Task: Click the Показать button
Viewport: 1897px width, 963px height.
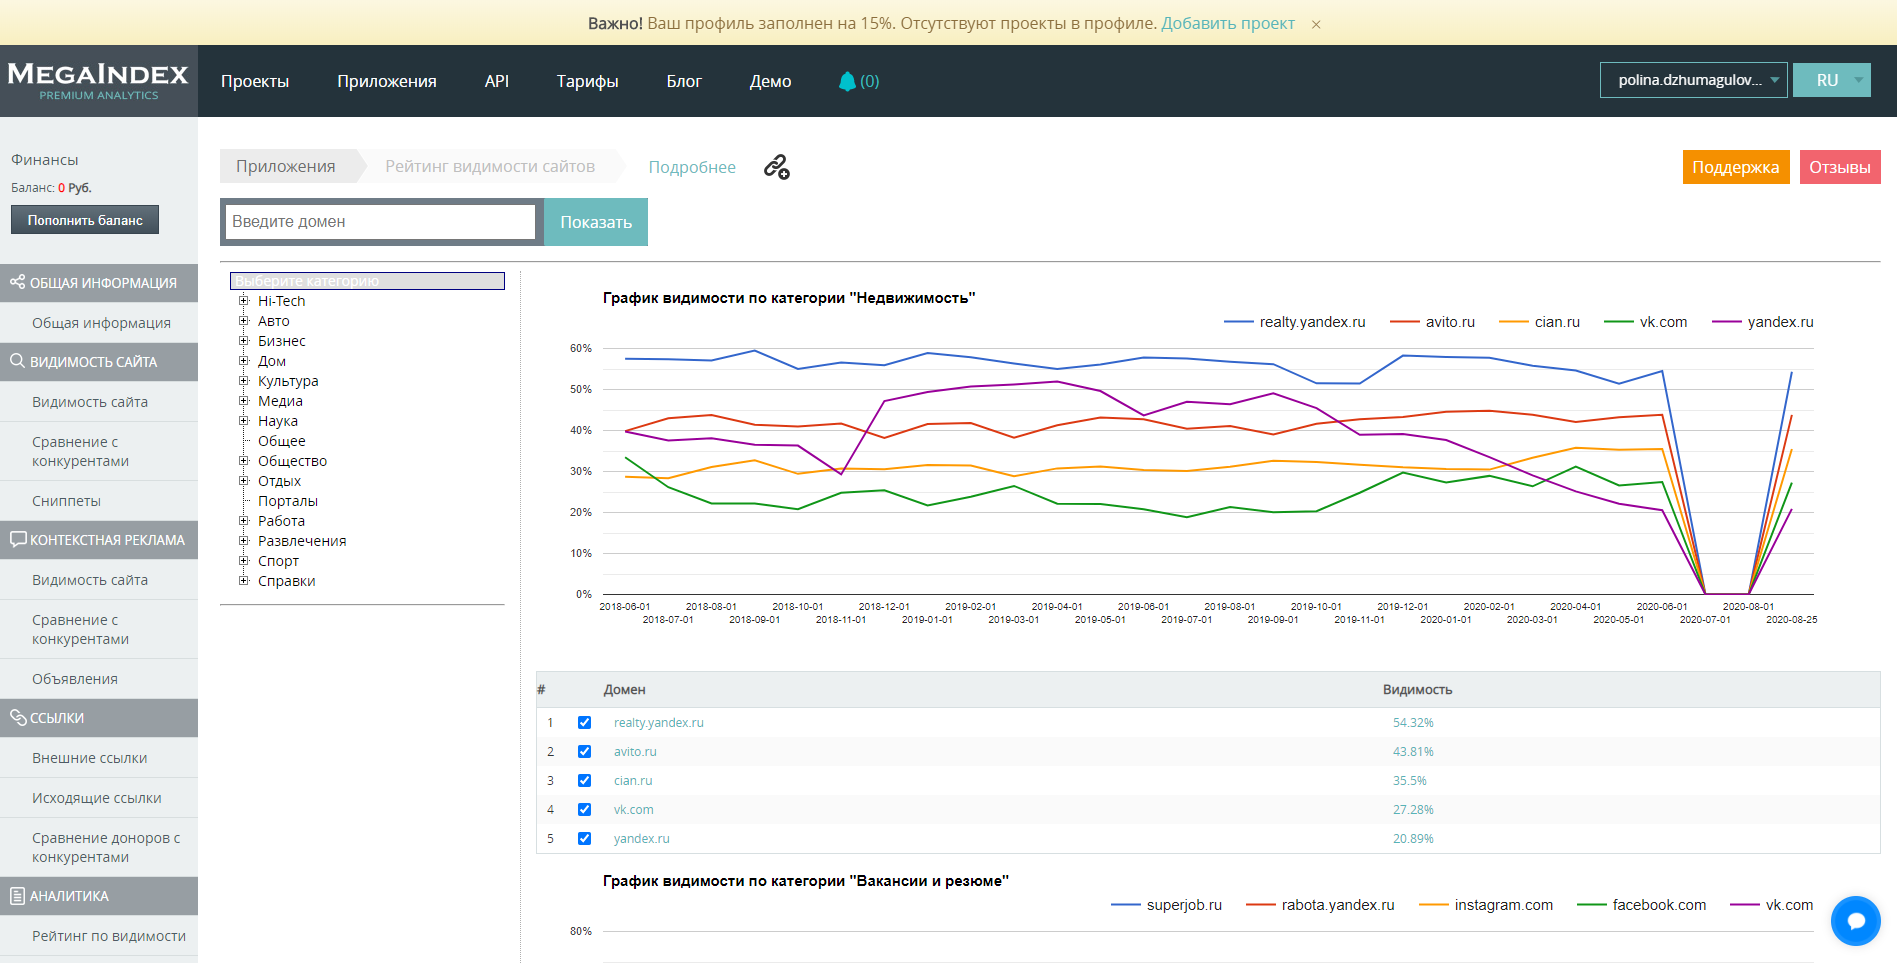Action: tap(596, 222)
